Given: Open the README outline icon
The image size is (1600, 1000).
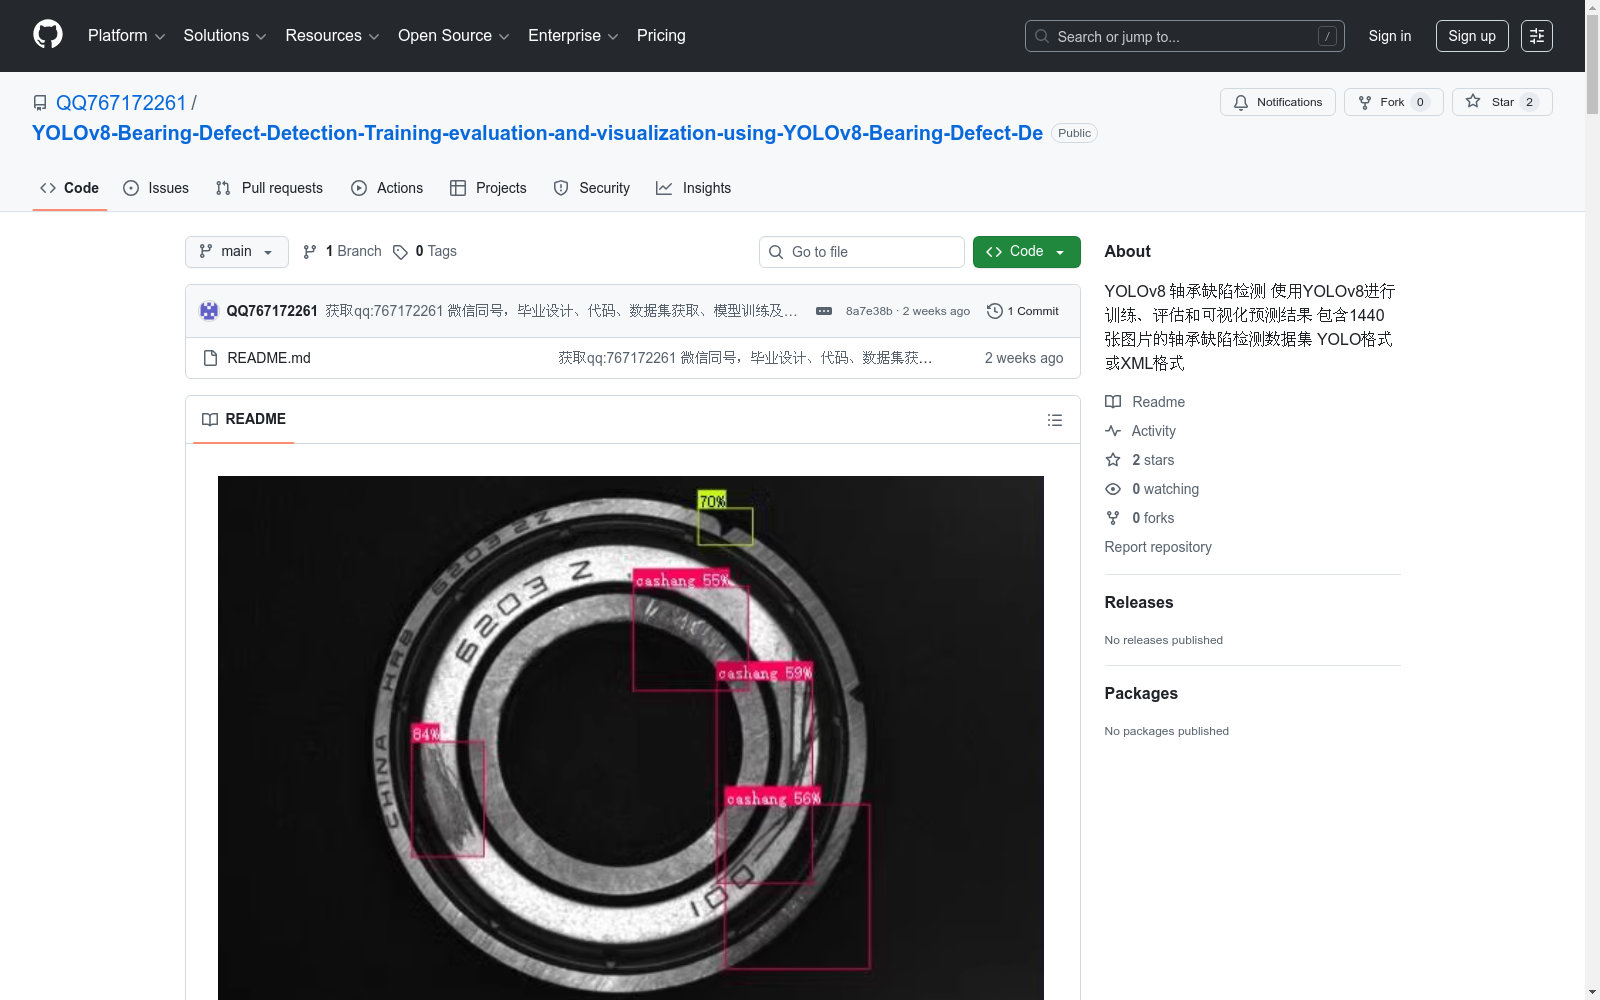Looking at the screenshot, I should click(x=1055, y=420).
